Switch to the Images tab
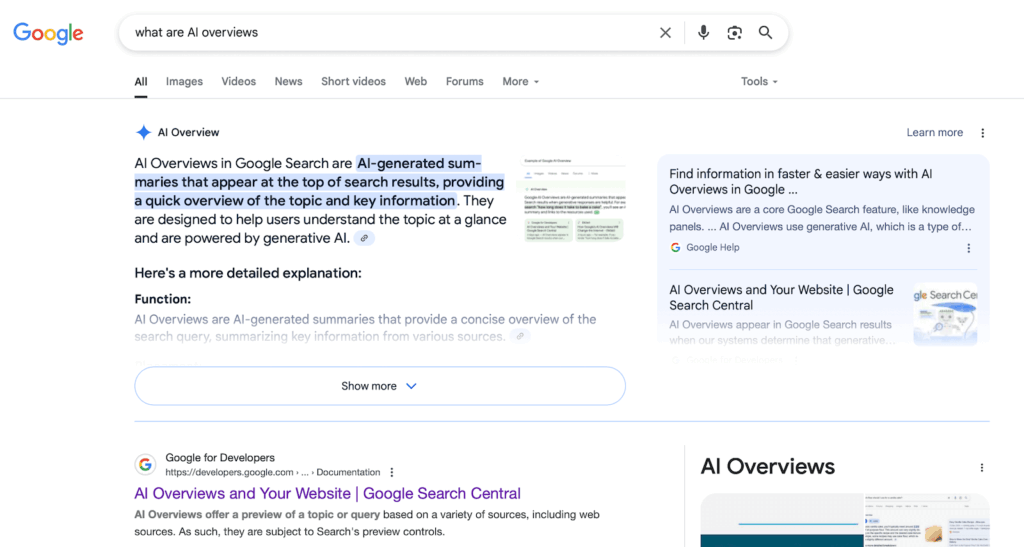 [x=184, y=82]
